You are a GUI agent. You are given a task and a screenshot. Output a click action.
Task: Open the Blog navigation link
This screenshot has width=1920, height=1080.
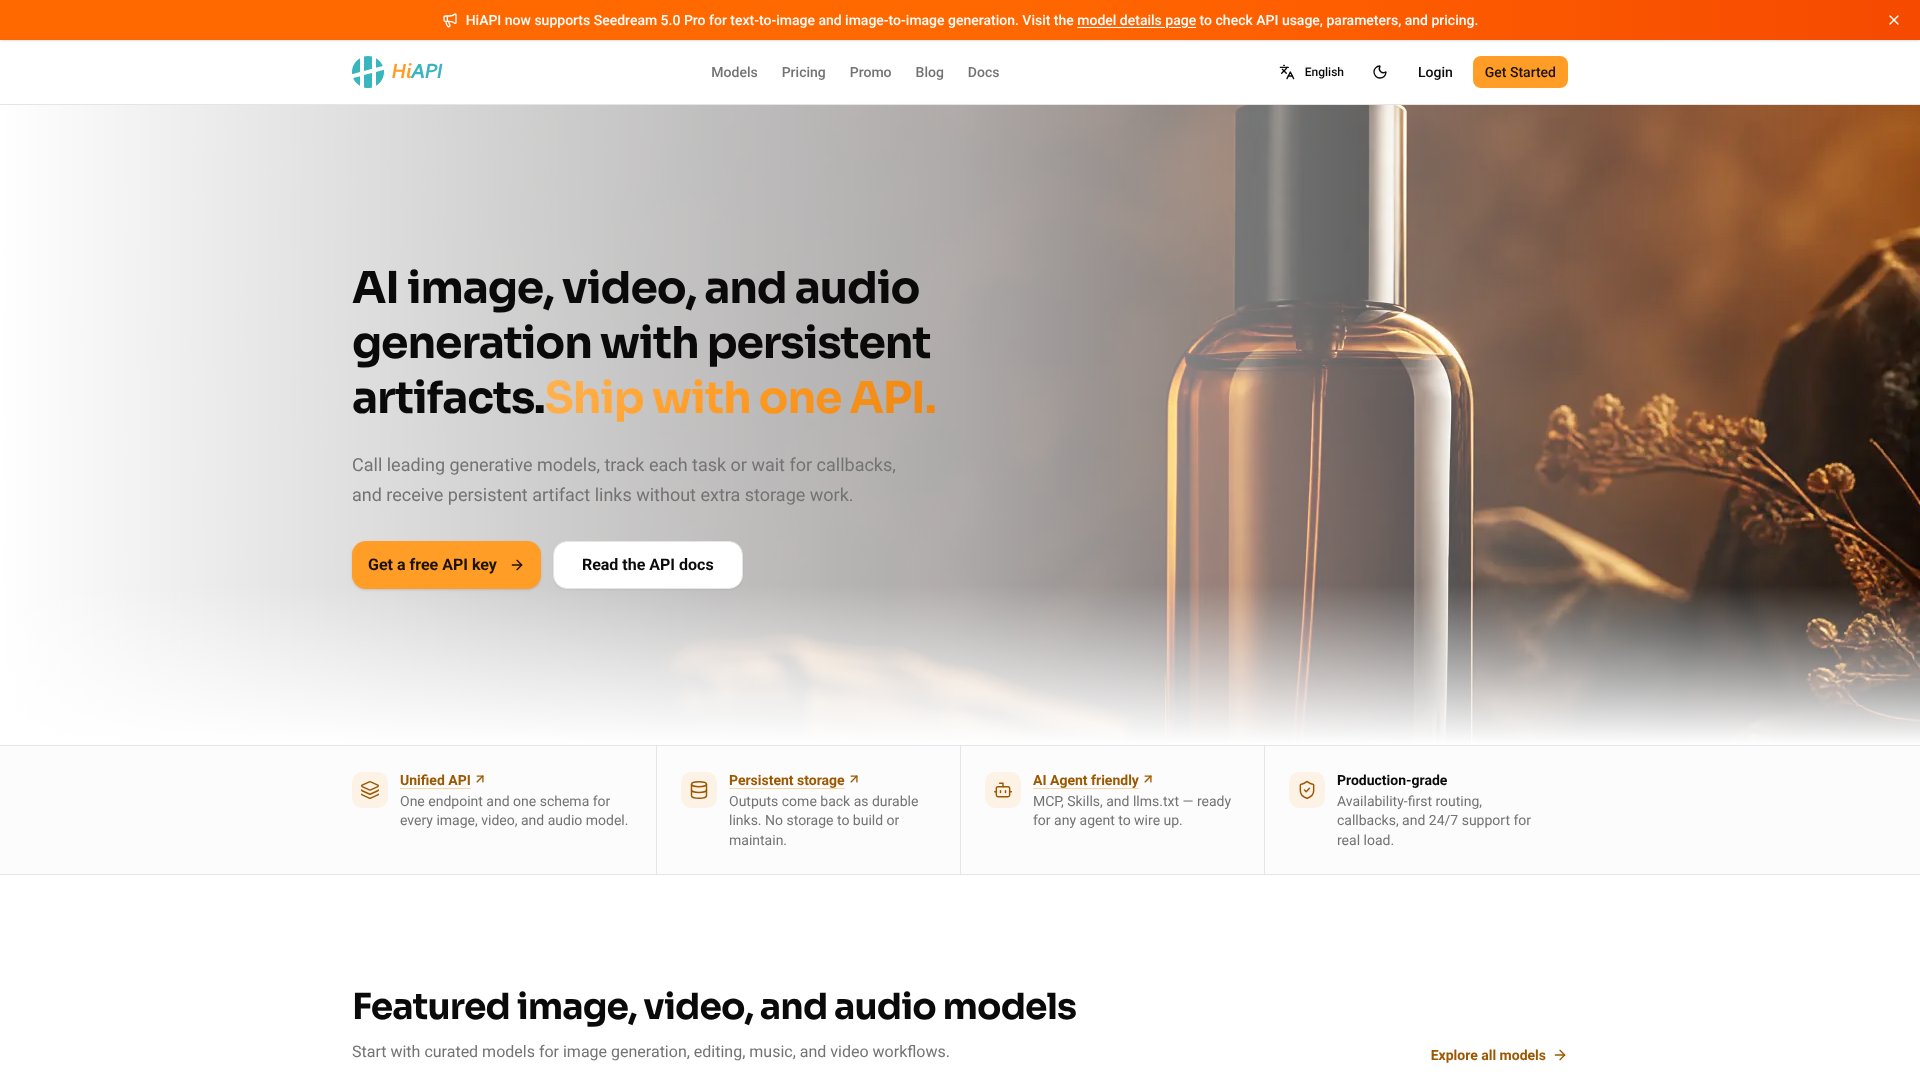(x=929, y=72)
